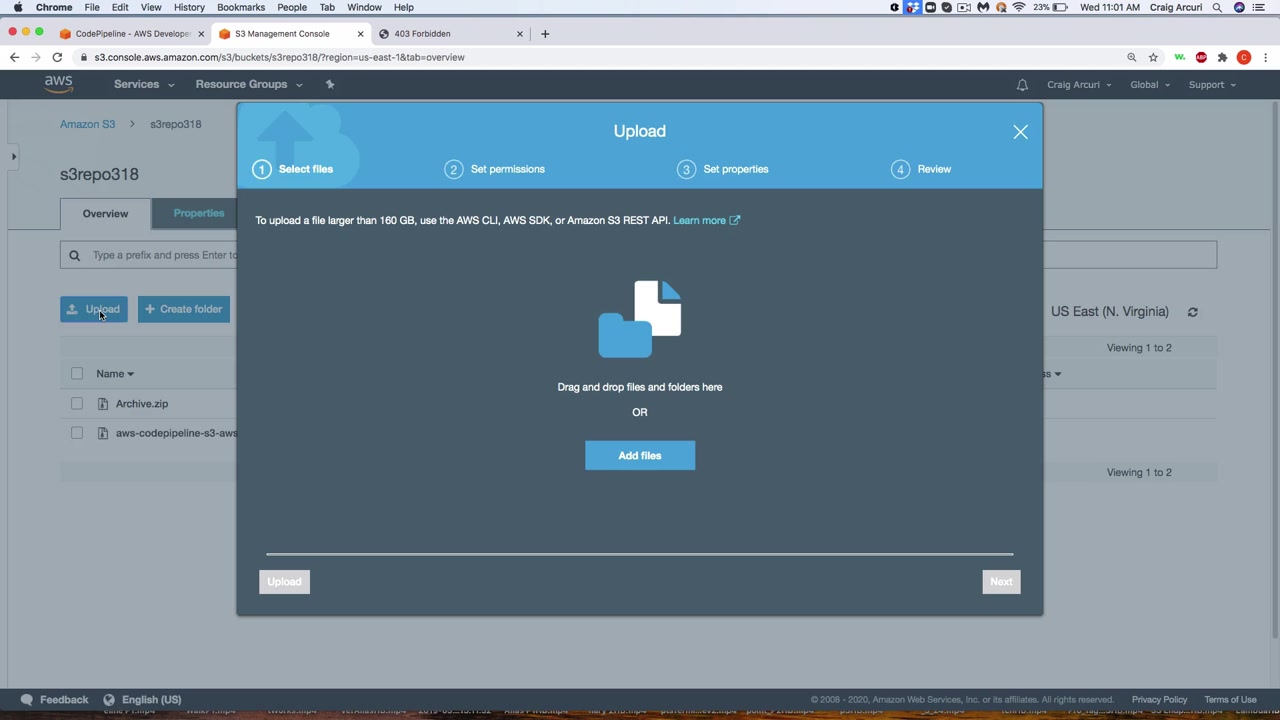Close the 403 Forbidden tab
Viewport: 1280px width, 720px height.
519,34
